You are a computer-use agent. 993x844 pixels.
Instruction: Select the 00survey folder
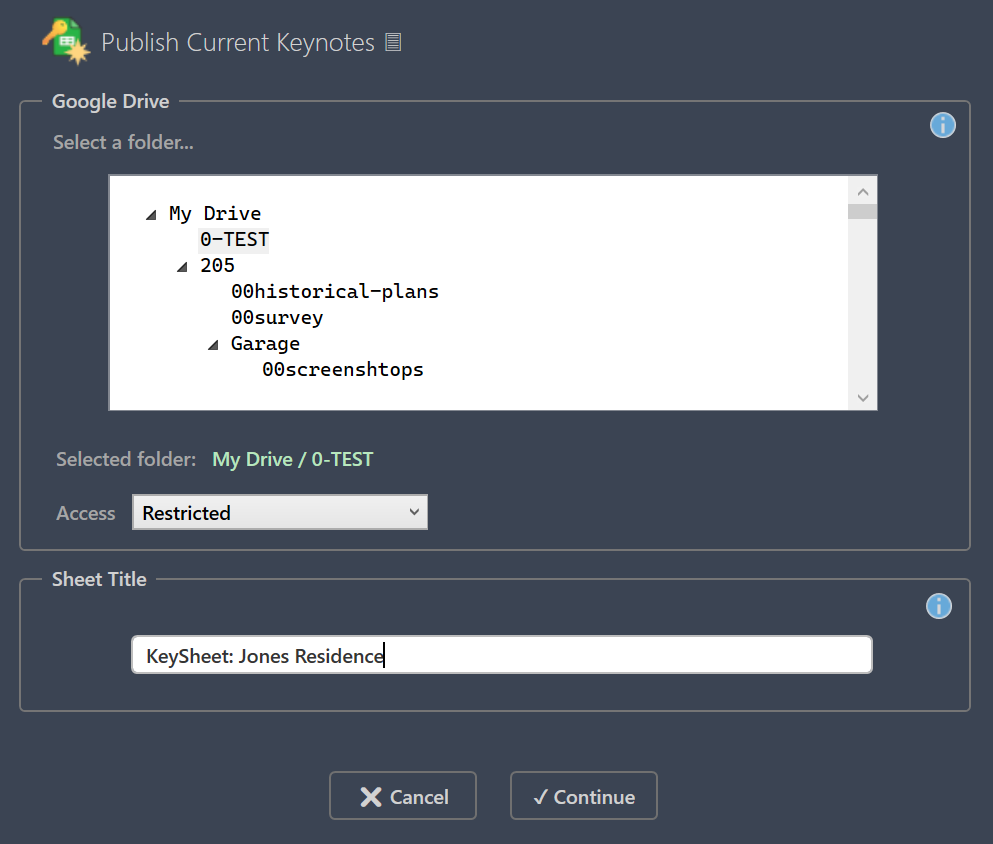tap(276, 317)
